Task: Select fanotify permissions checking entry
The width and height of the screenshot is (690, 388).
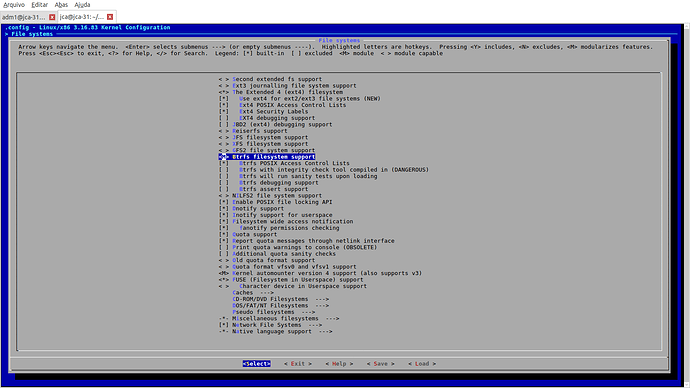Action: pos(279,228)
